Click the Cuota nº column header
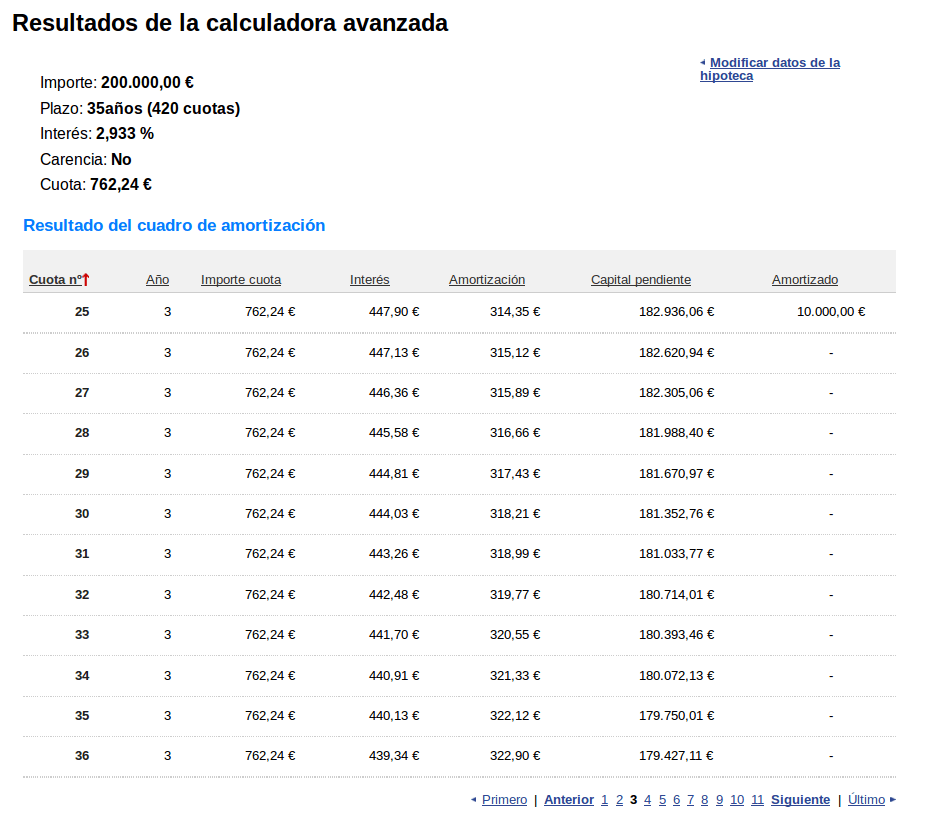The image size is (941, 818). tap(54, 280)
